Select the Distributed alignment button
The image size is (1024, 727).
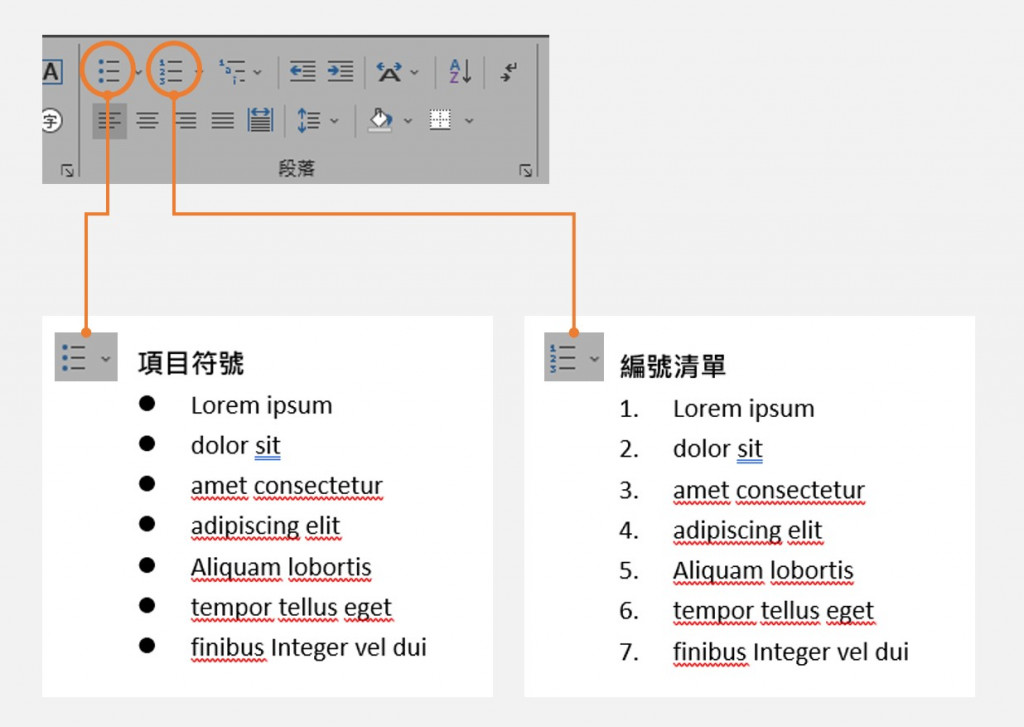(260, 120)
